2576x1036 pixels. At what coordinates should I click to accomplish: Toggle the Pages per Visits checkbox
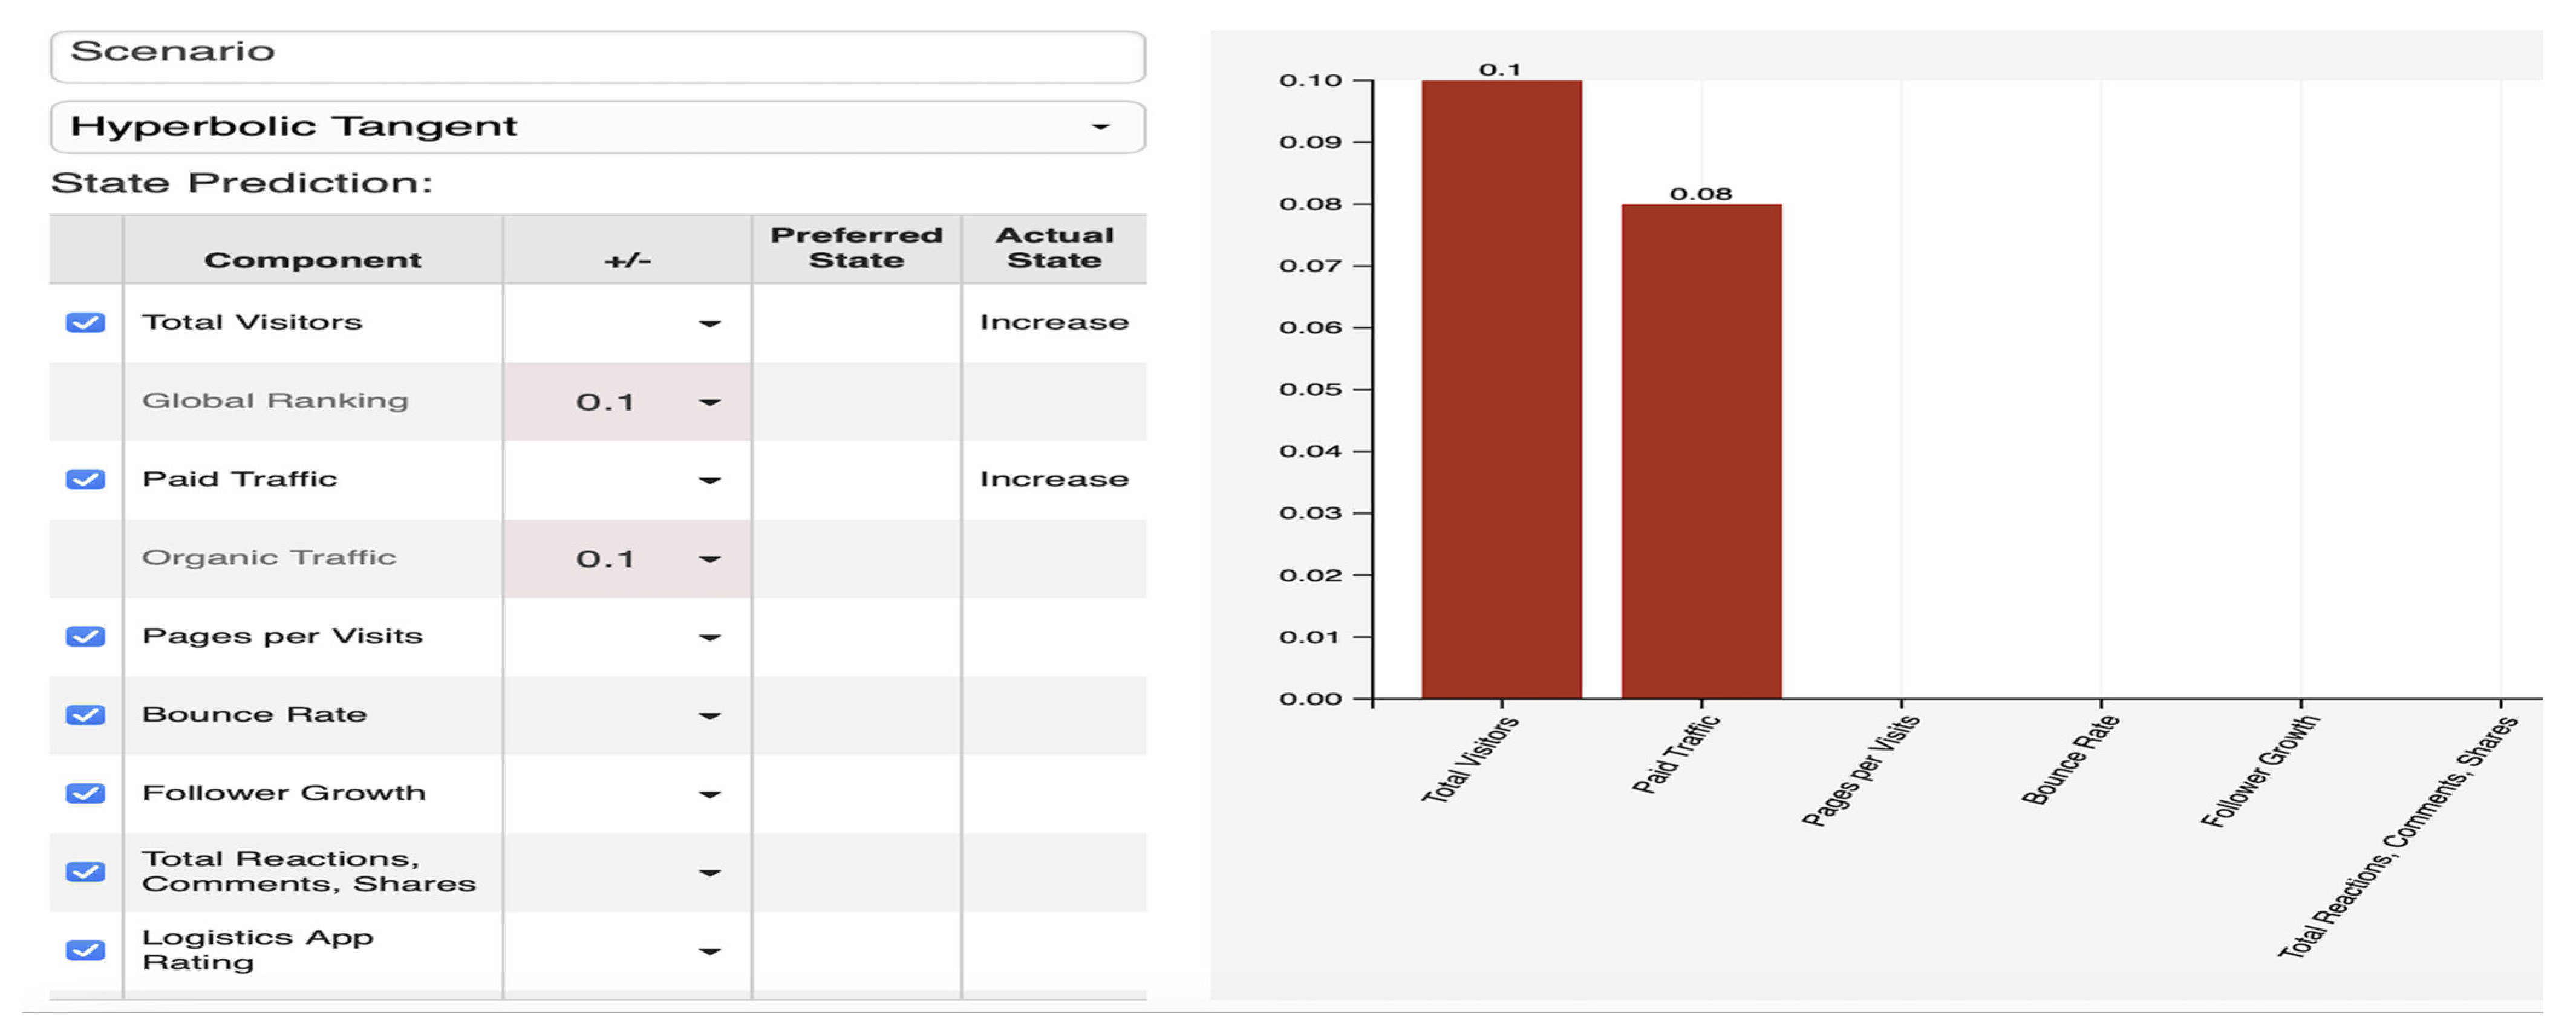[x=85, y=637]
